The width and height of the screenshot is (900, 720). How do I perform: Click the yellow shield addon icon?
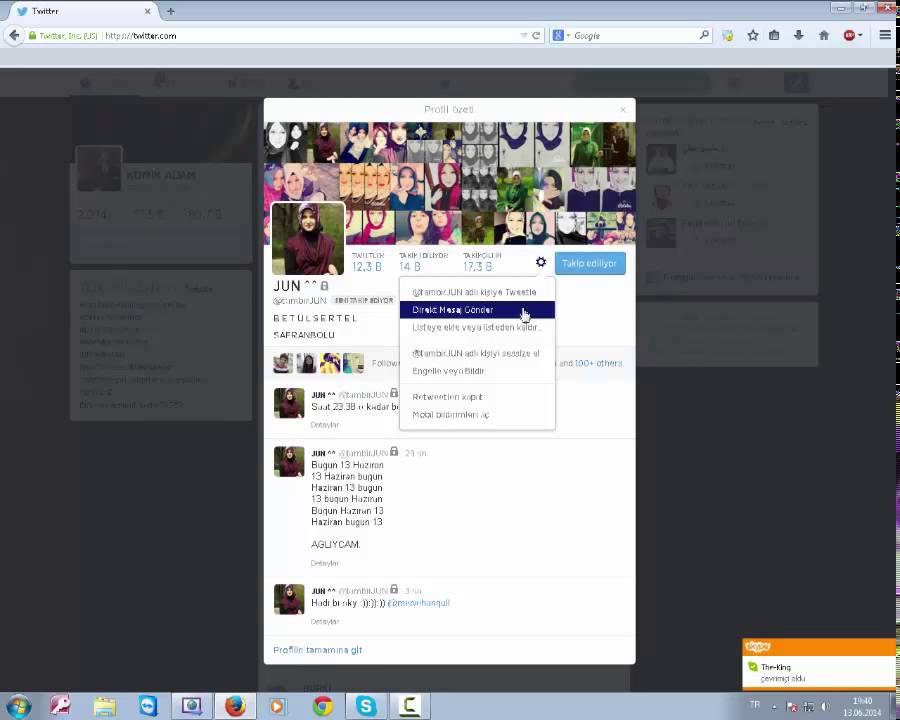pos(728,36)
